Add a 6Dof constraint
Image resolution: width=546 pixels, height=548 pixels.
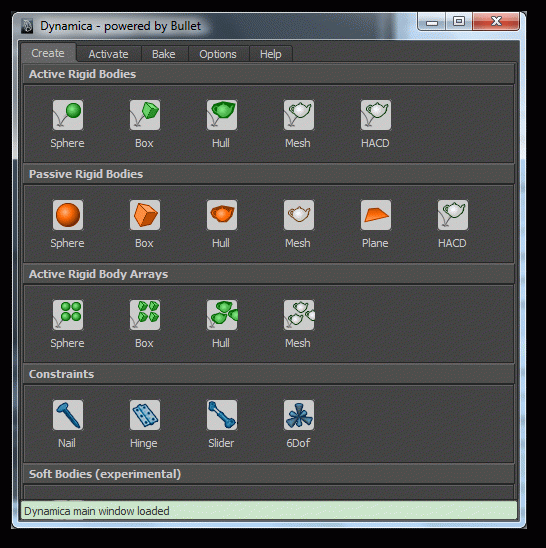[x=299, y=415]
